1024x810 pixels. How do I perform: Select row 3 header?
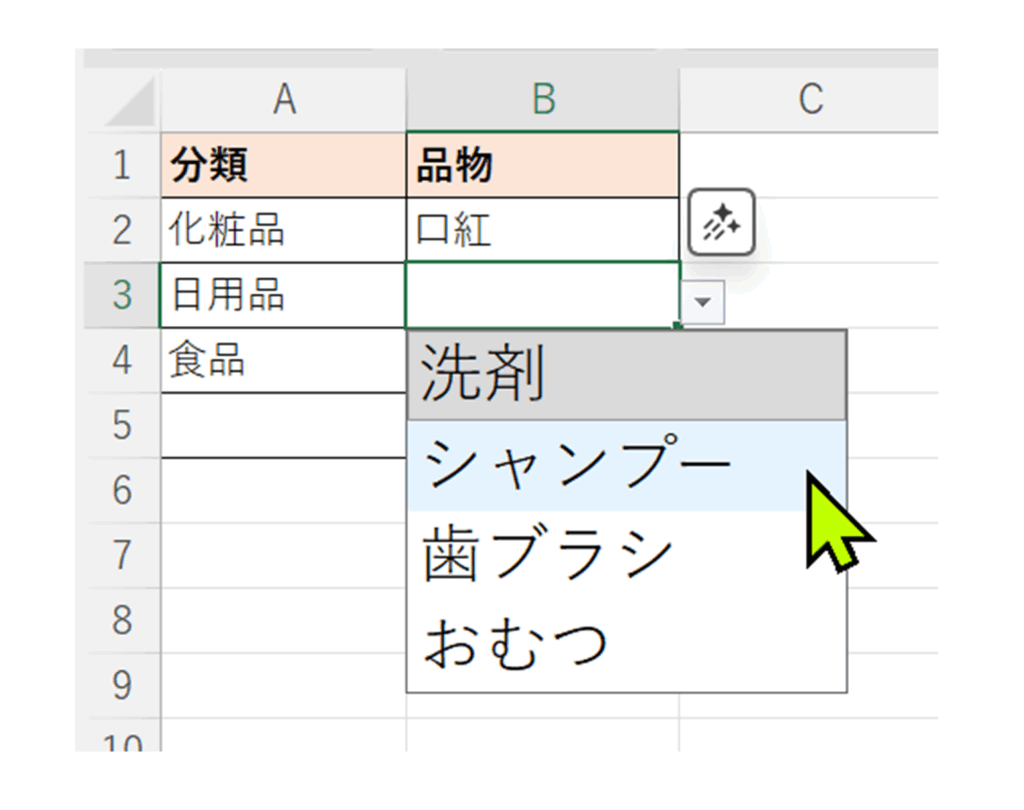pyautogui.click(x=122, y=295)
